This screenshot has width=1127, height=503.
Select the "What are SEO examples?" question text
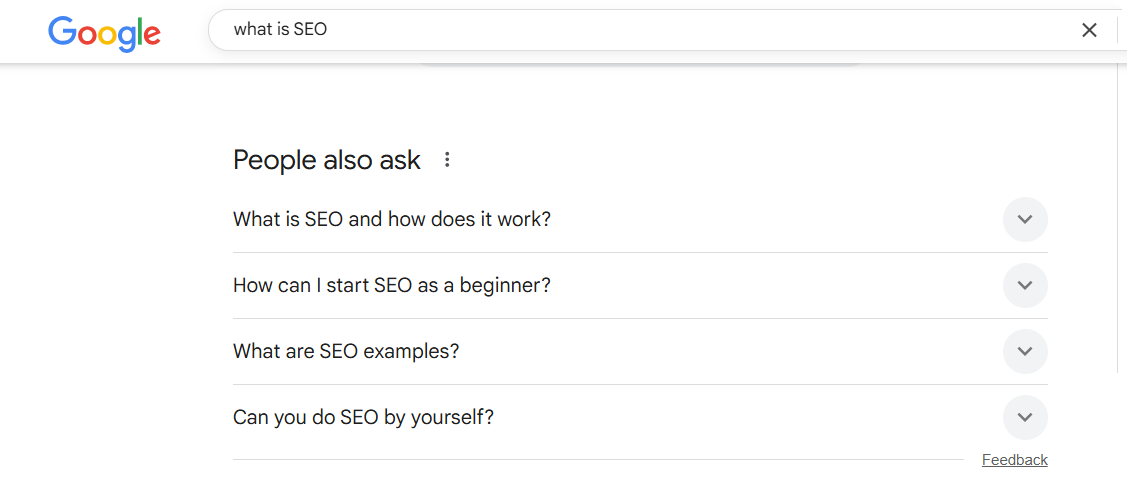(x=346, y=351)
